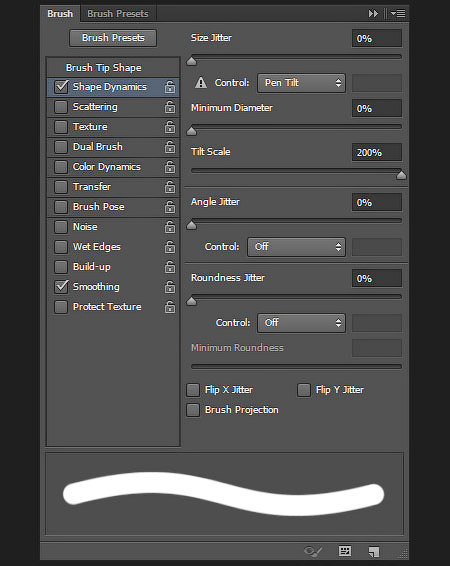Select the Brush Tip Shape section

(104, 68)
